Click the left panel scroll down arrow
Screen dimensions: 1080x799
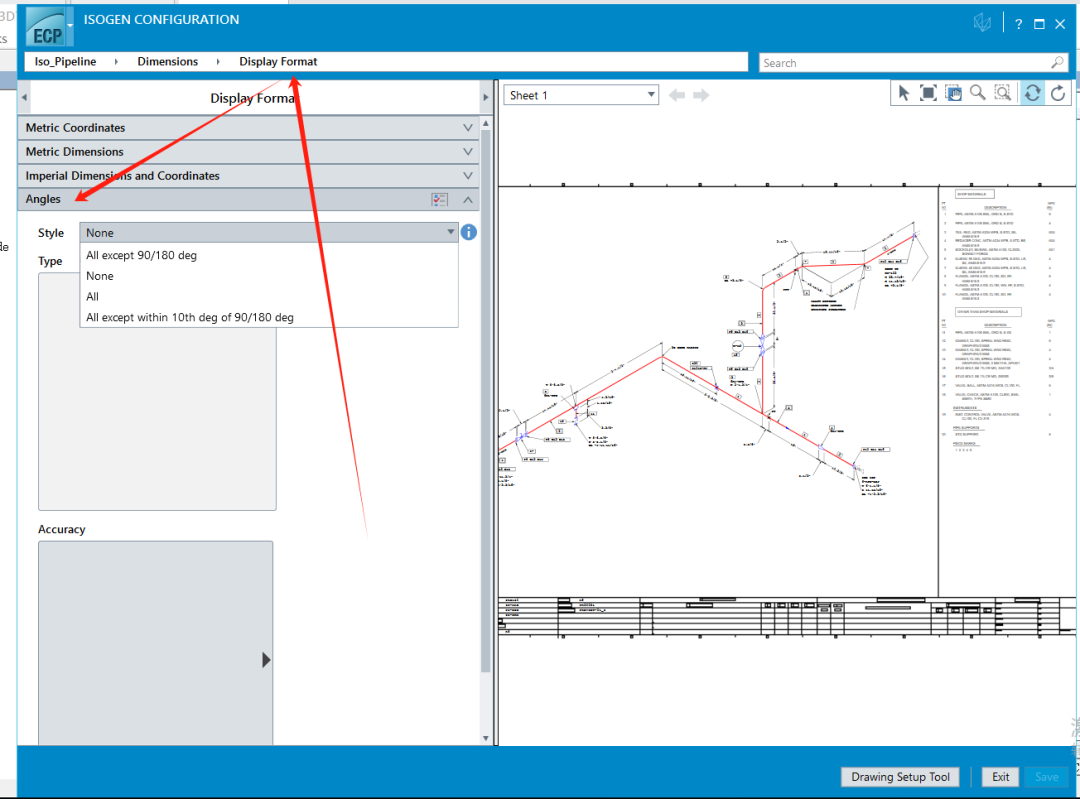(486, 738)
